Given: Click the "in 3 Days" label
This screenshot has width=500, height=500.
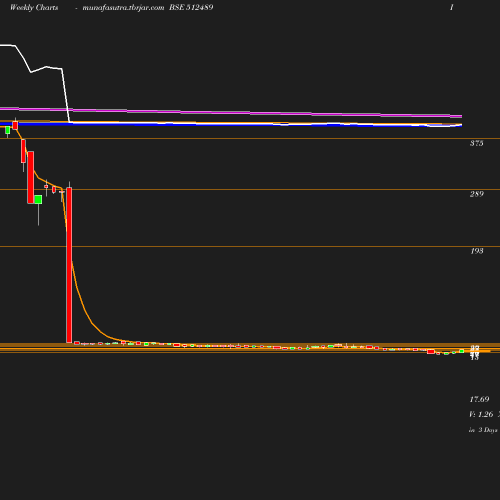Looking at the screenshot, I should [x=483, y=430].
